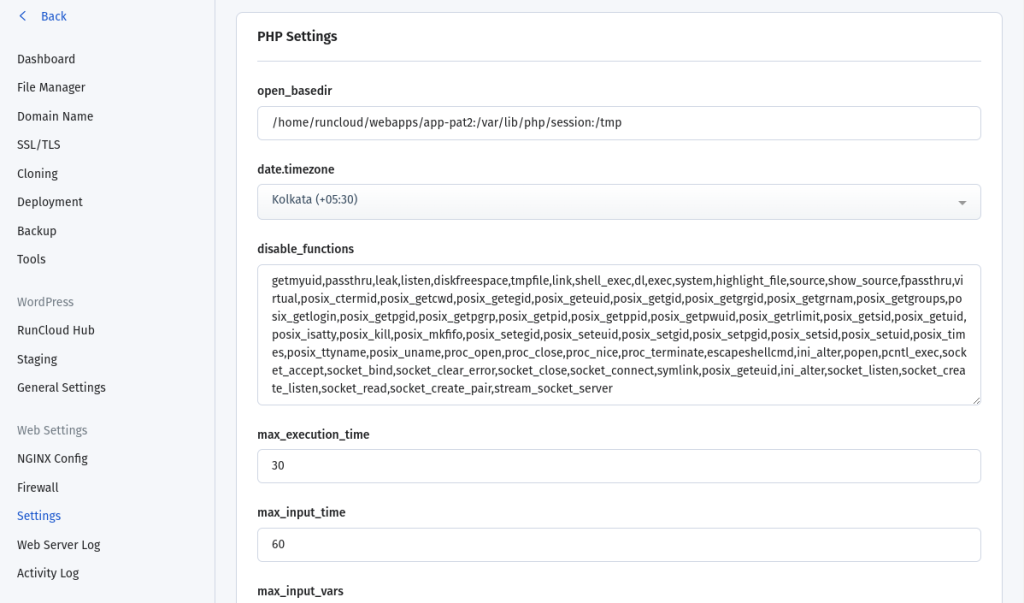View the Web Server Log

pyautogui.click(x=59, y=545)
